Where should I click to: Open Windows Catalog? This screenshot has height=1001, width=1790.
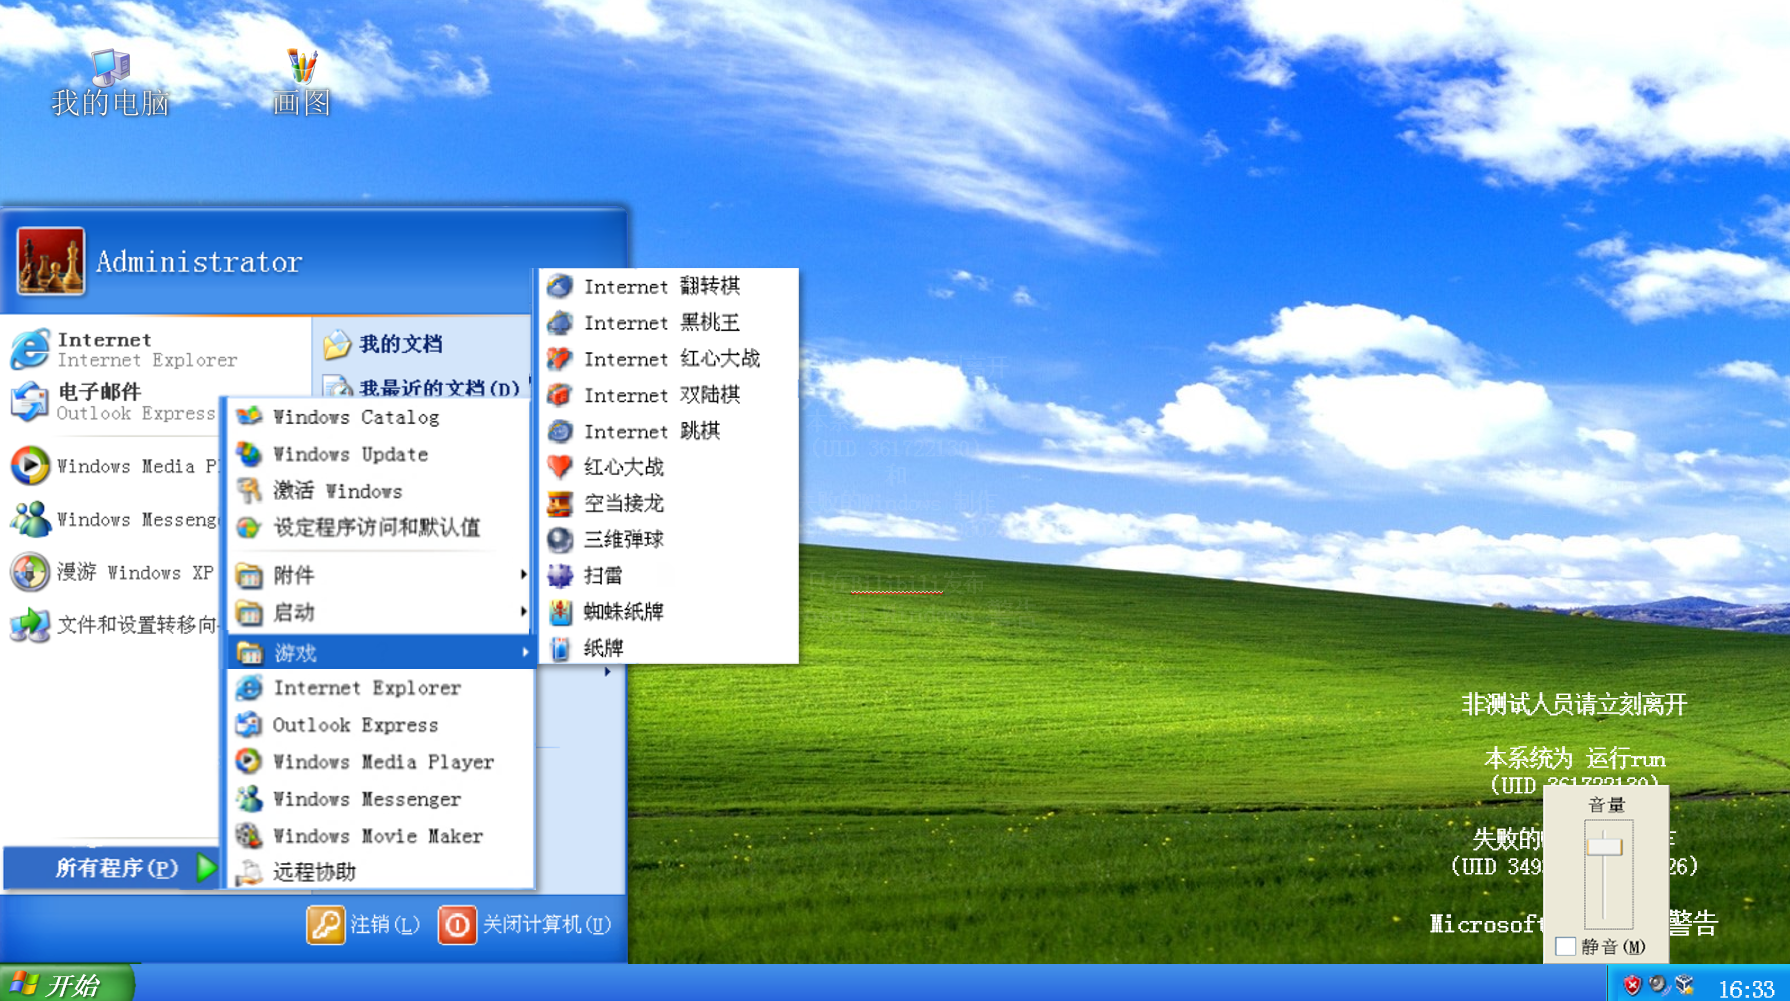(380, 417)
